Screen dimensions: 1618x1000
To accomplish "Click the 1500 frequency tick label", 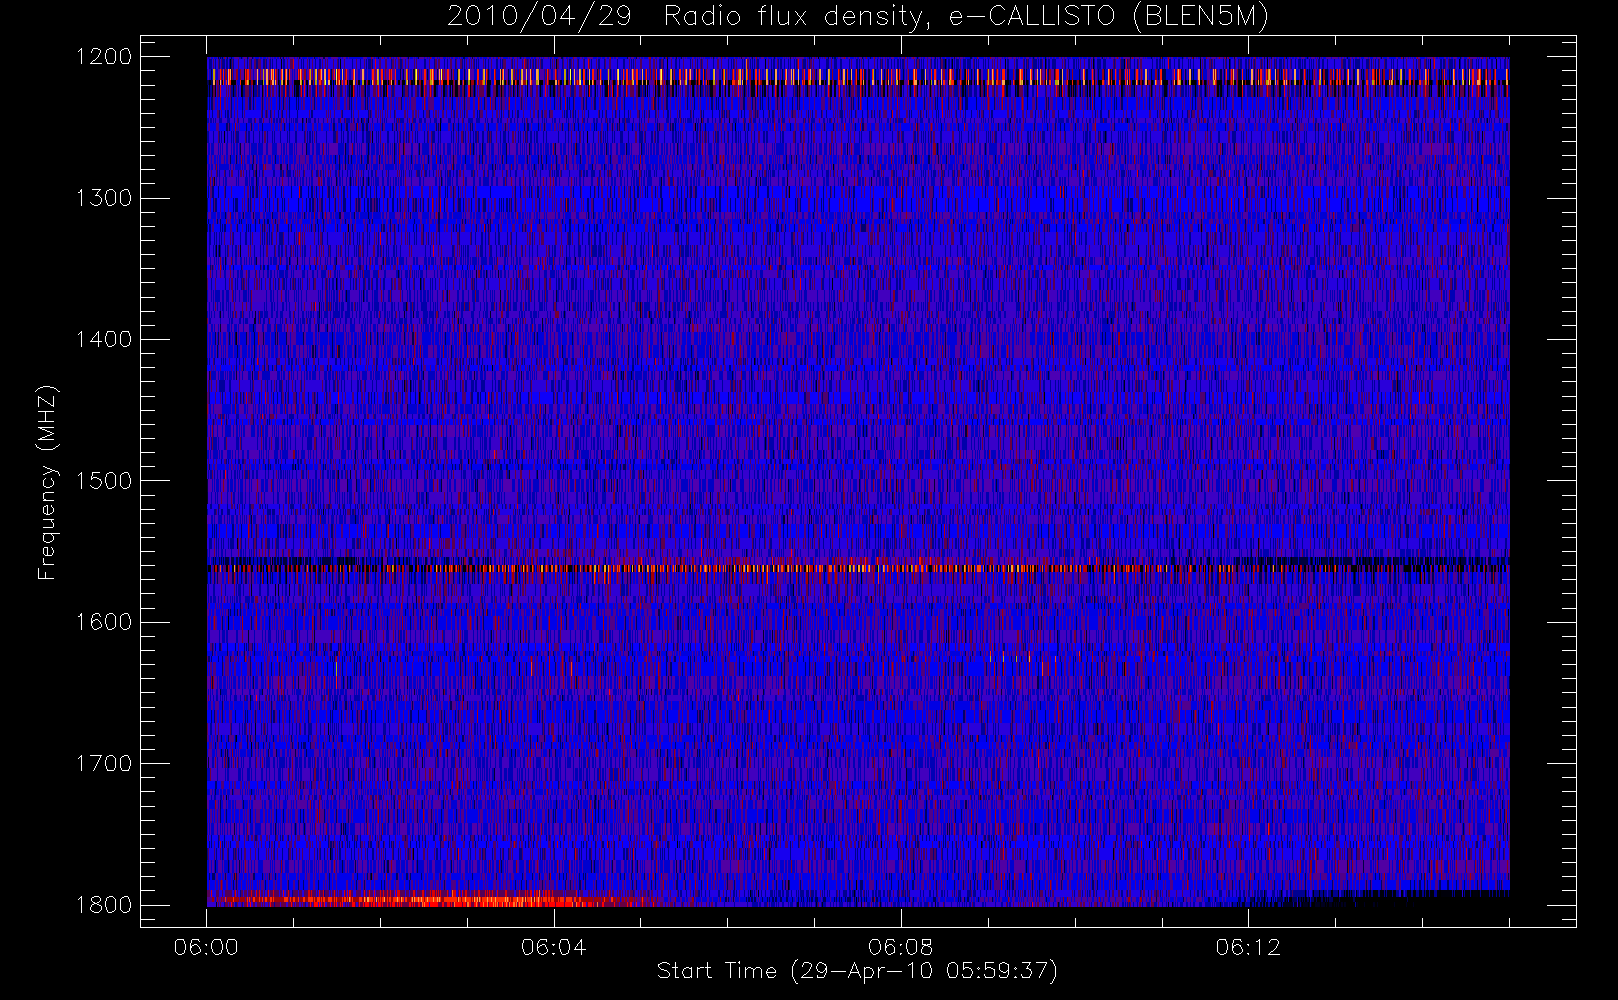I will (x=104, y=481).
